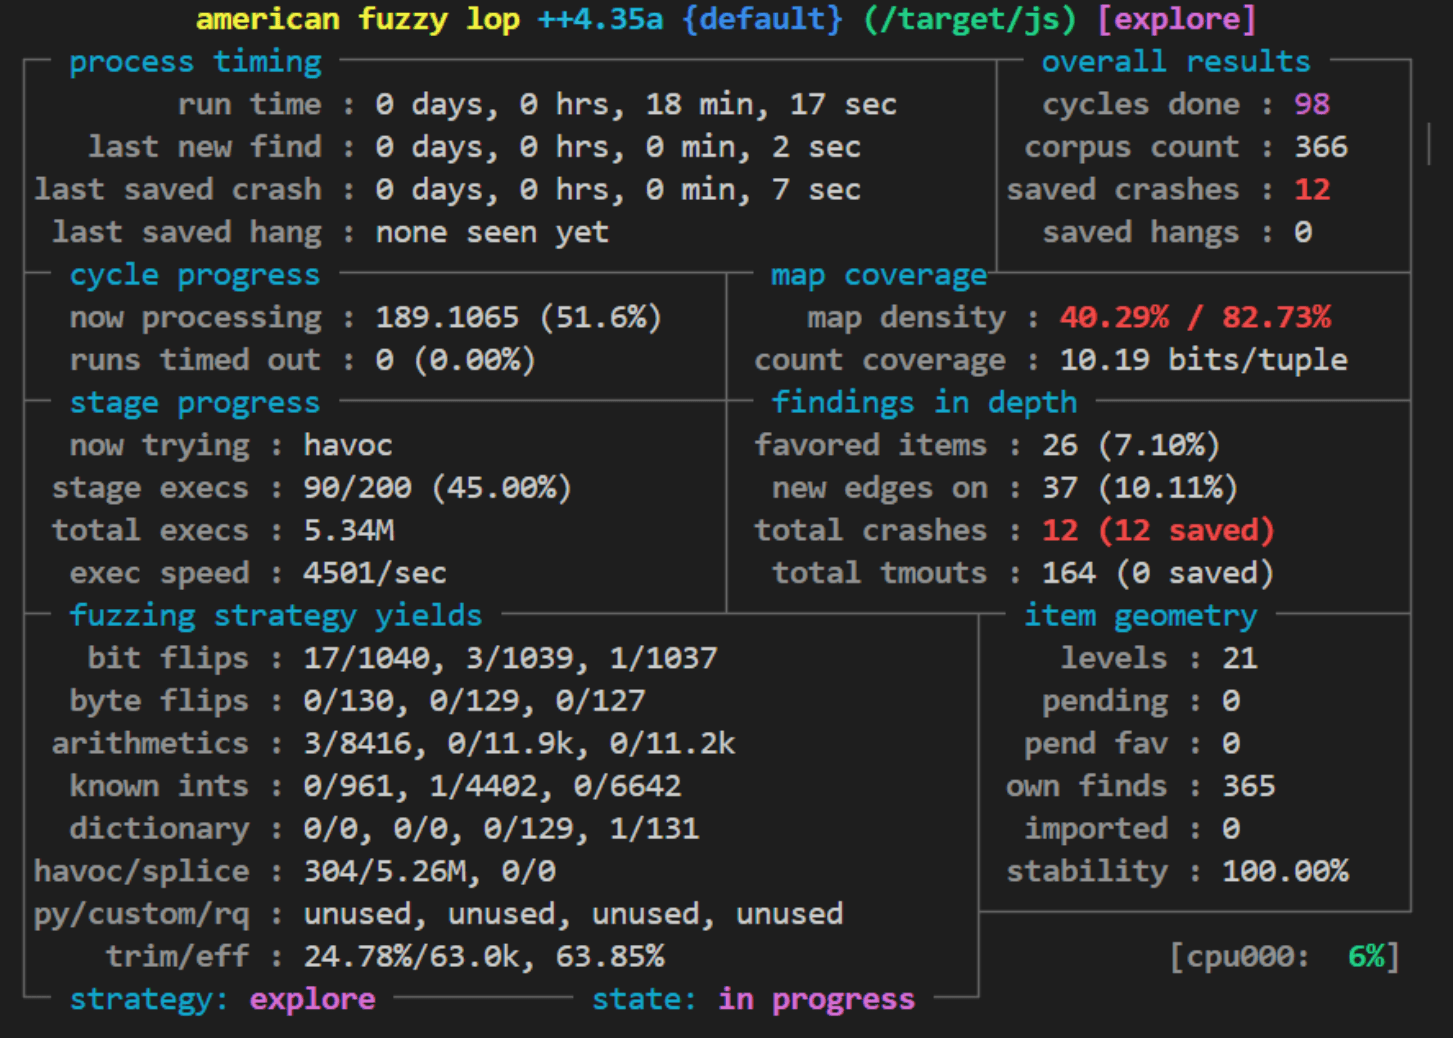
Task: Click the [explore] power schedule indicator
Action: pos(1178,19)
